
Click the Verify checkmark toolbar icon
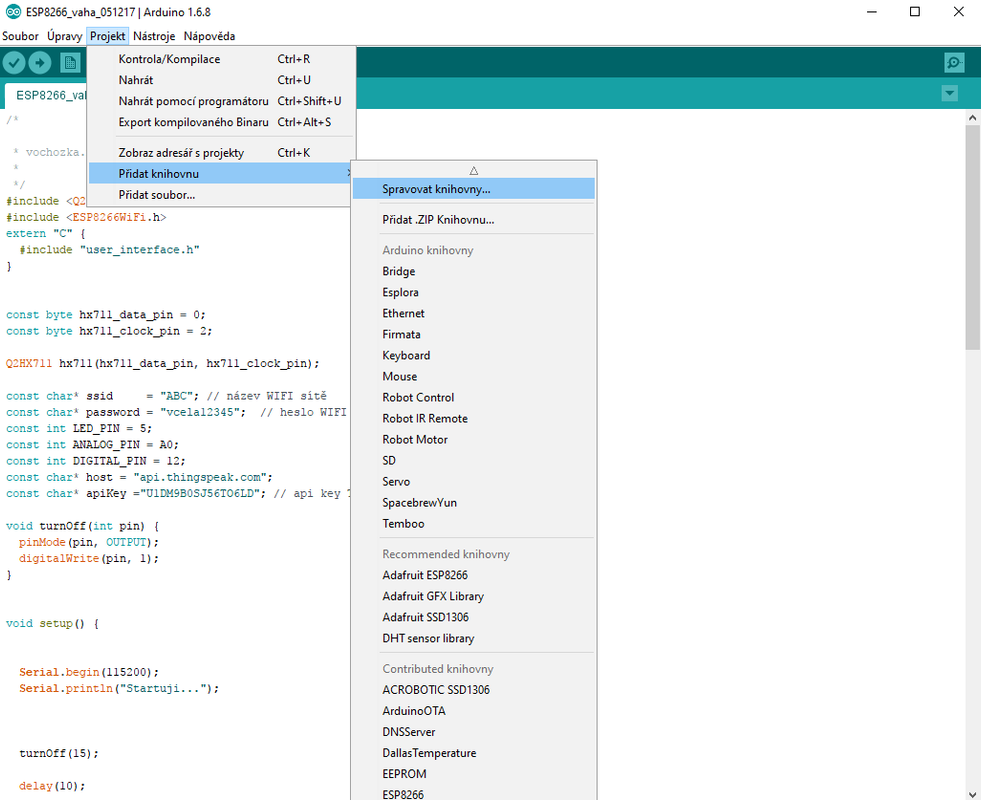tap(14, 63)
